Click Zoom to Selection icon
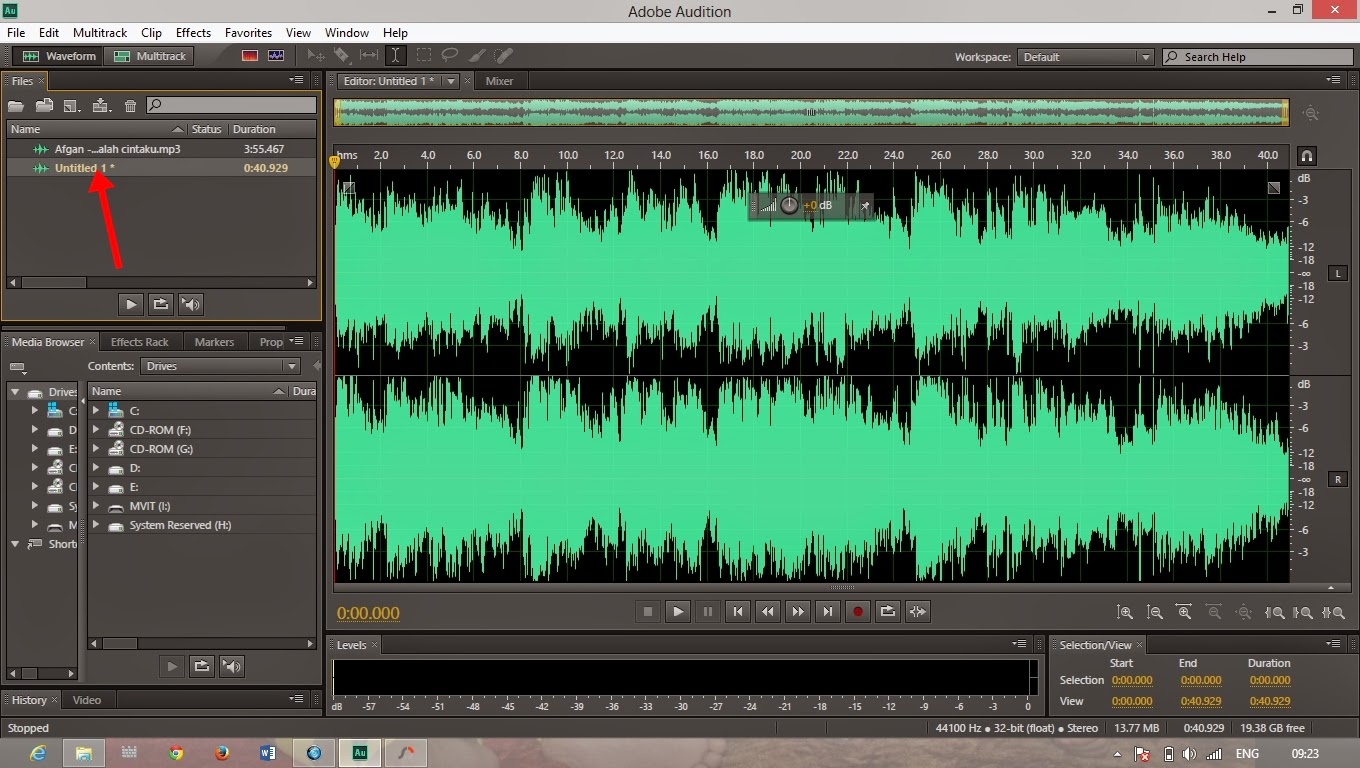Screen dimensions: 1360x768 [x=1333, y=612]
